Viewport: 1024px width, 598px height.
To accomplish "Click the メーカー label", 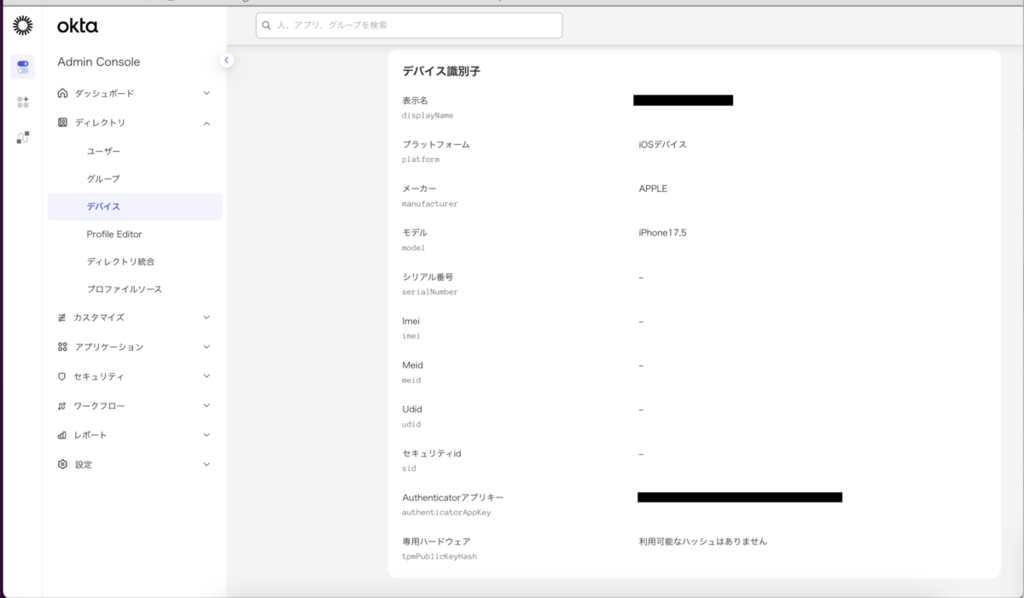I will click(x=419, y=189).
